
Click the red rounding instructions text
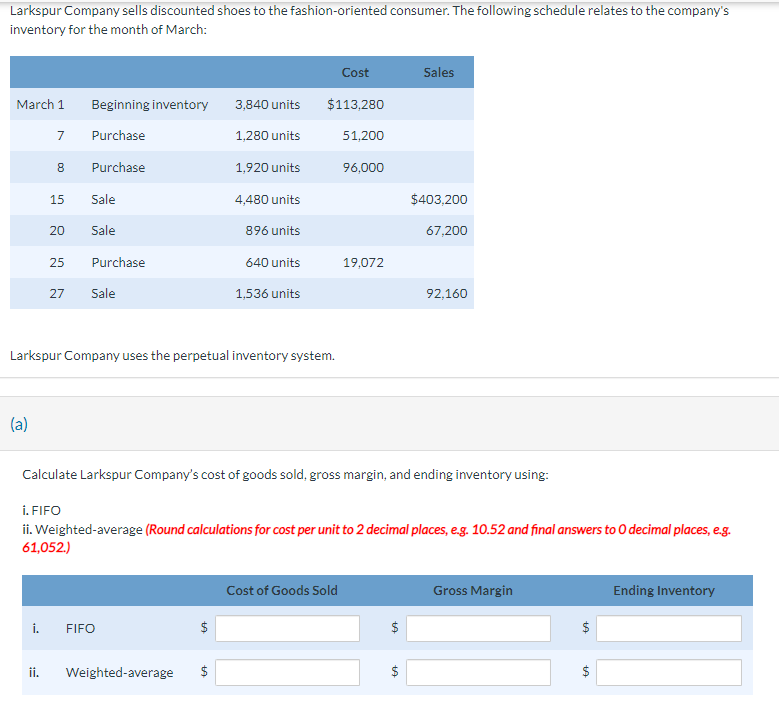376,538
